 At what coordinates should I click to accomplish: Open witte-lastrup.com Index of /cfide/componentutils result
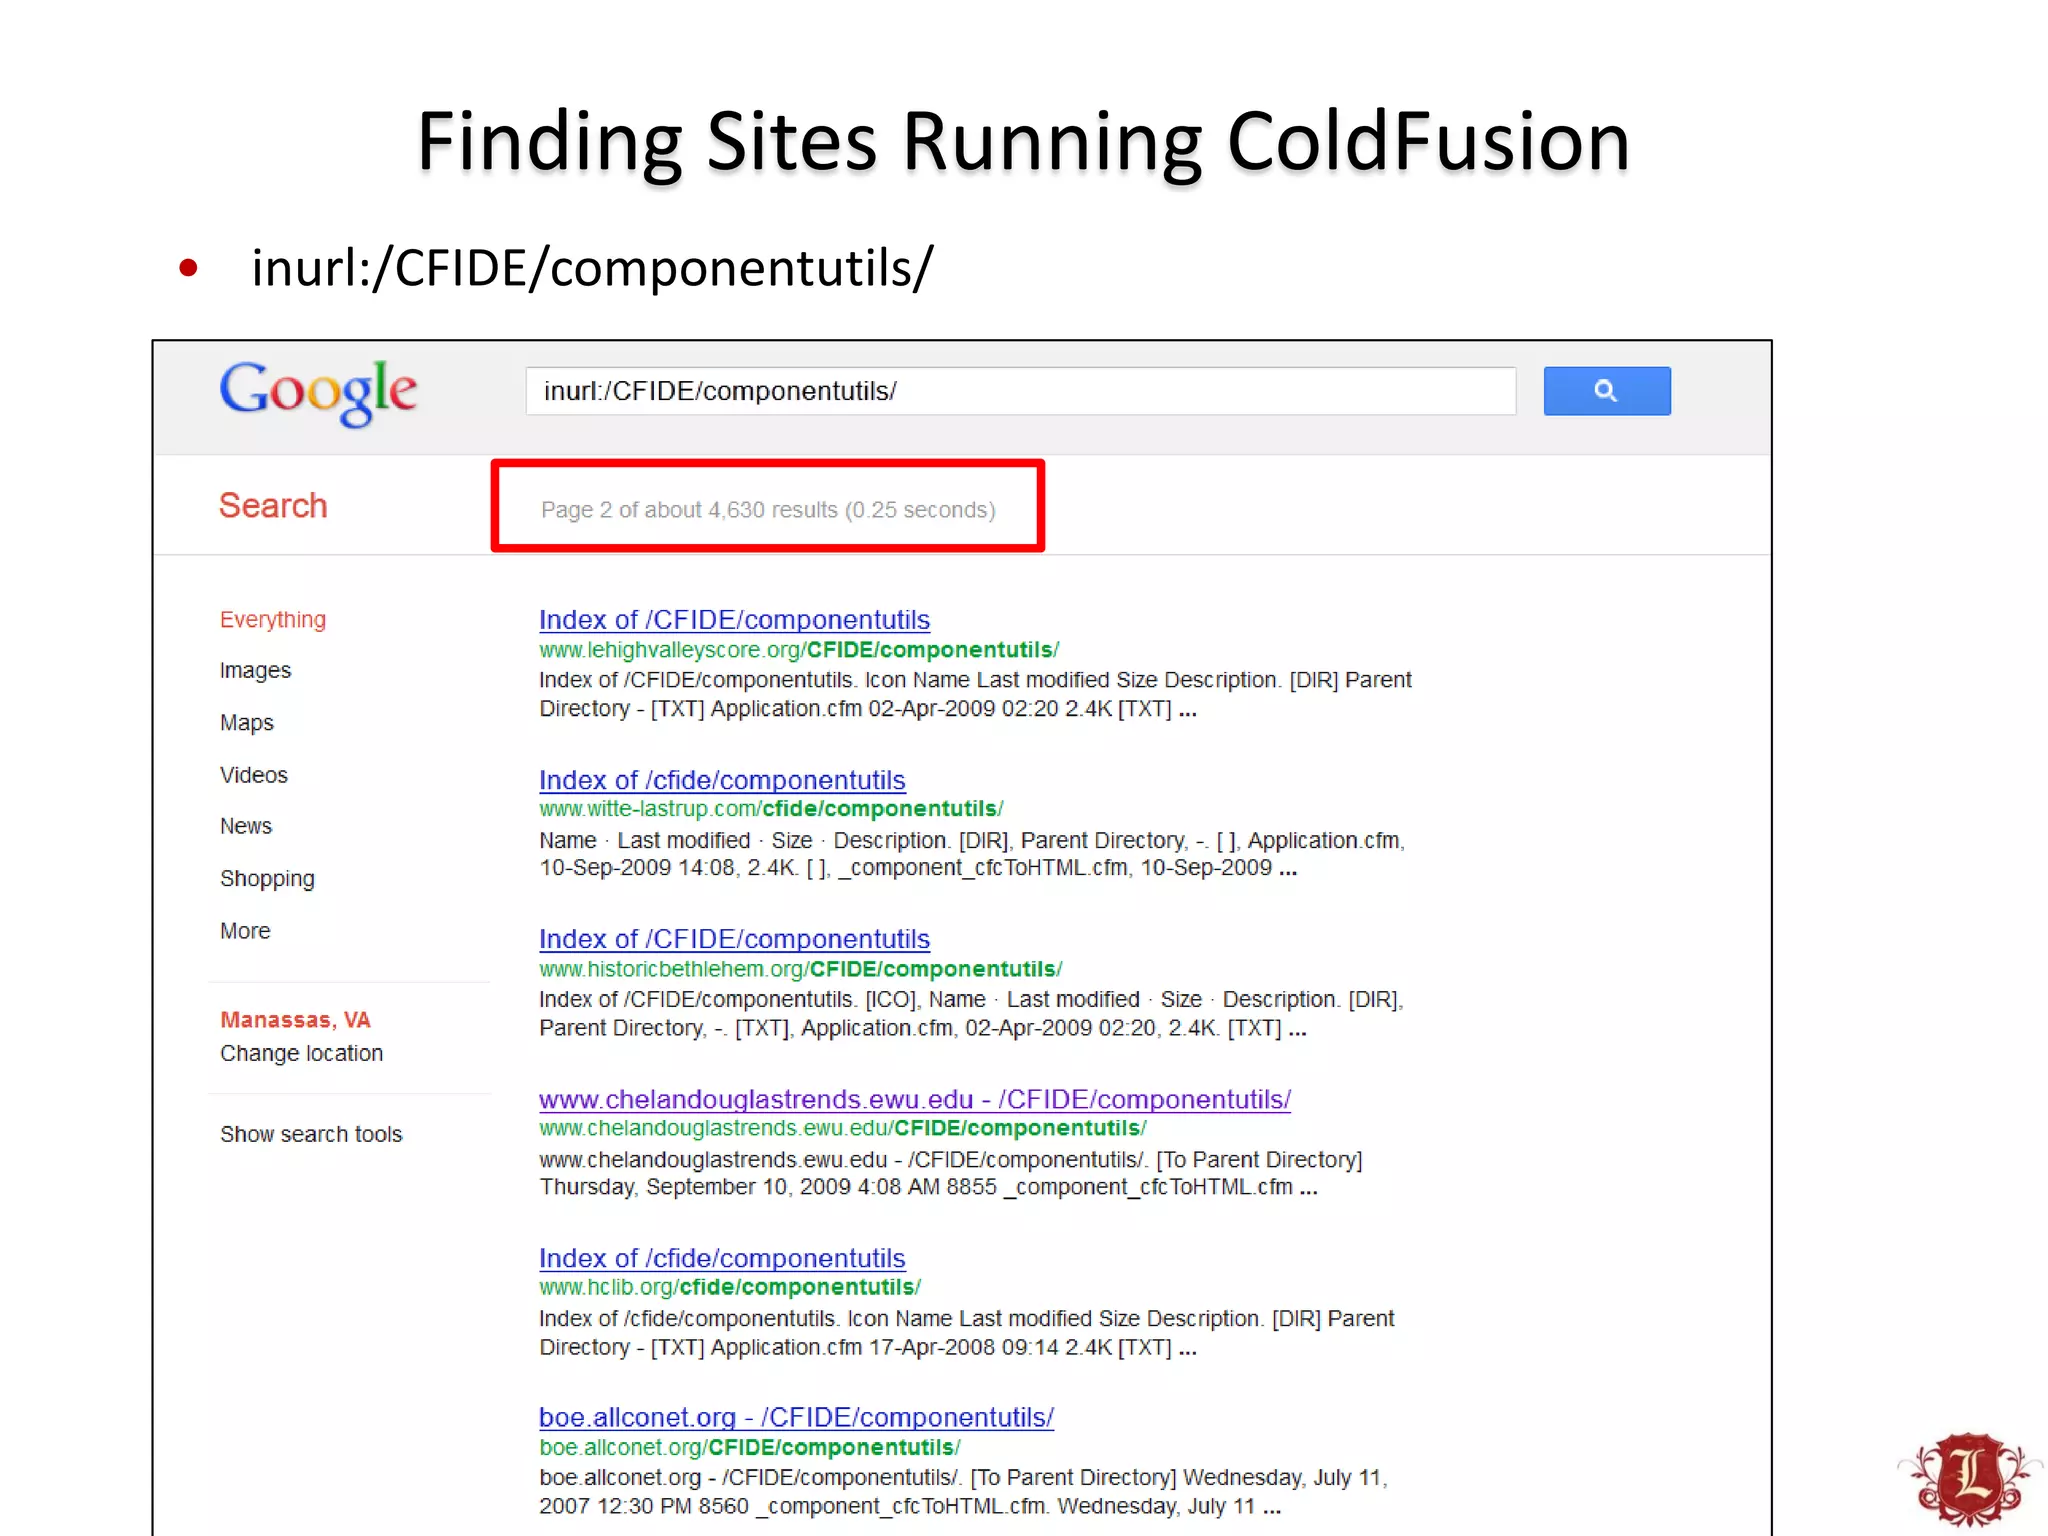point(722,780)
